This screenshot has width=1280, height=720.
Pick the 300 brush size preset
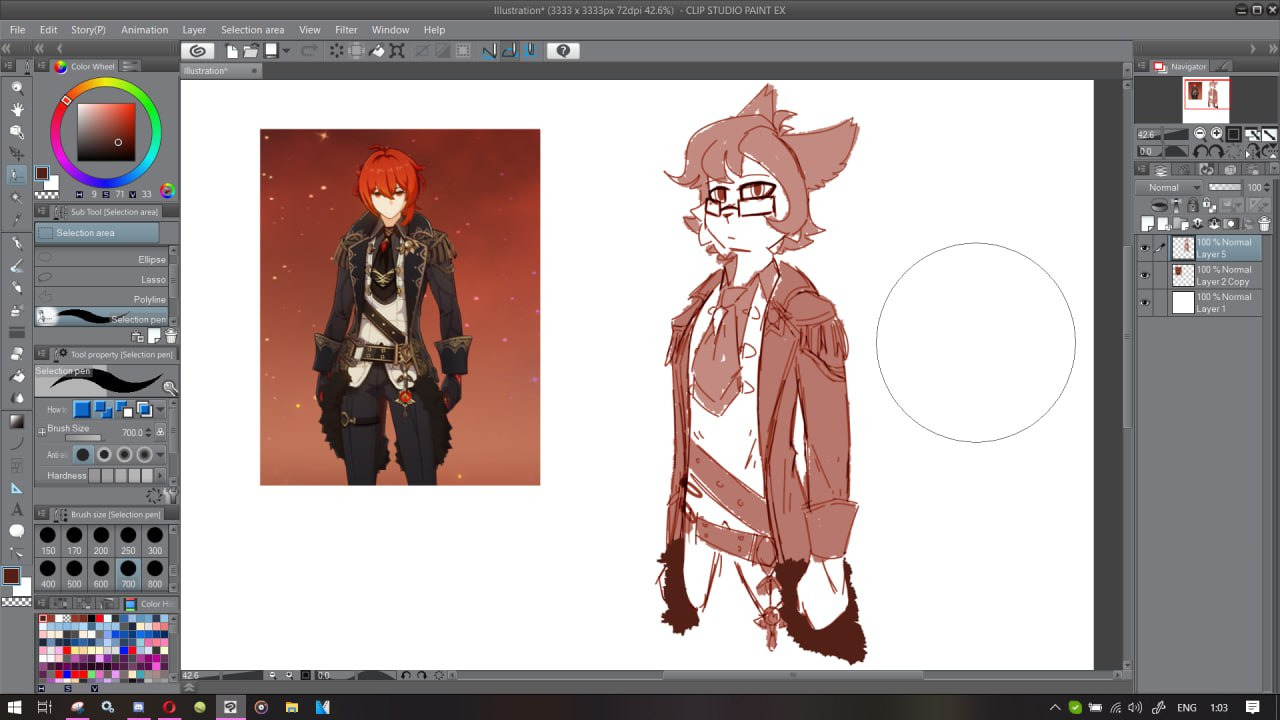tap(155, 540)
